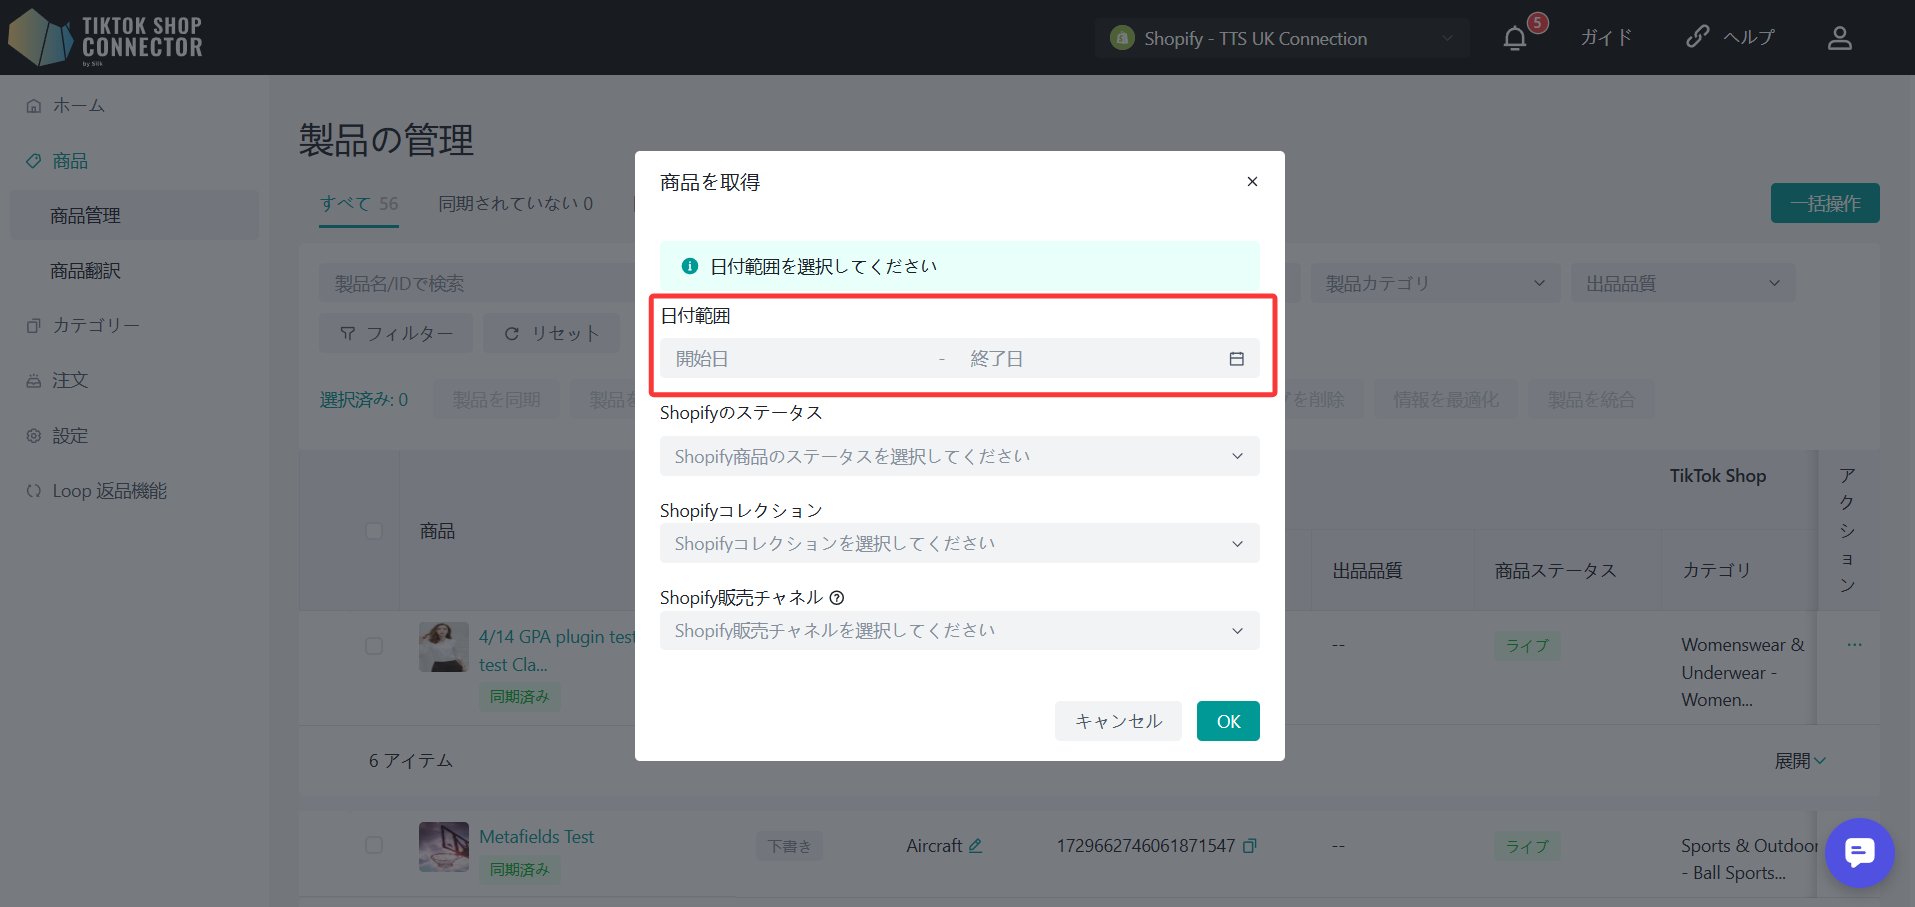
Task: Select 商品翻訳 in the sidebar
Action: pyautogui.click(x=86, y=271)
